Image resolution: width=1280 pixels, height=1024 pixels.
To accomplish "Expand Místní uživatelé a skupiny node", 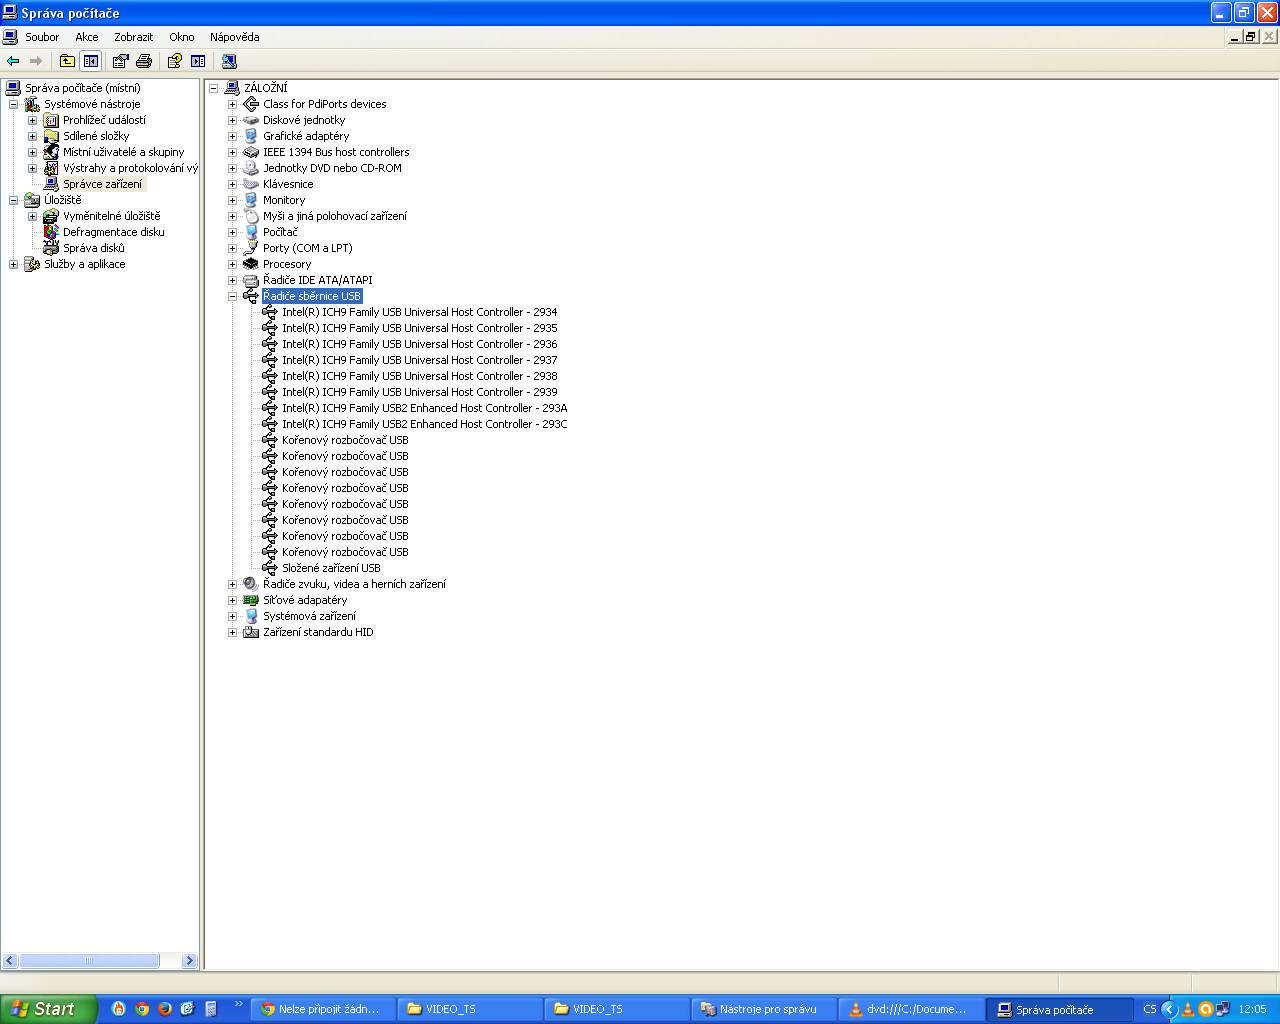I will (x=32, y=152).
